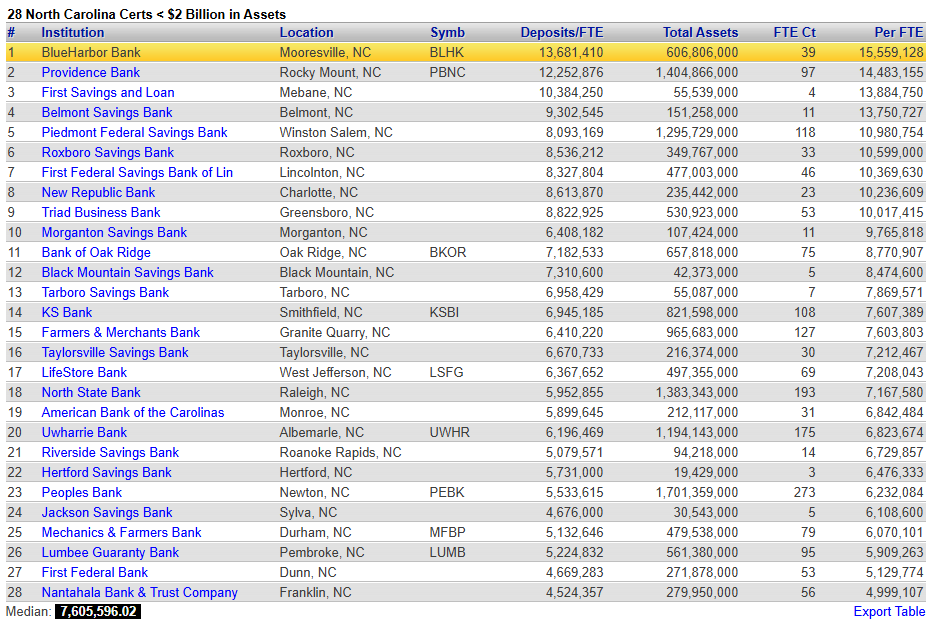Open Morganton Savings Bank link
The height and width of the screenshot is (627, 938).
(x=114, y=233)
